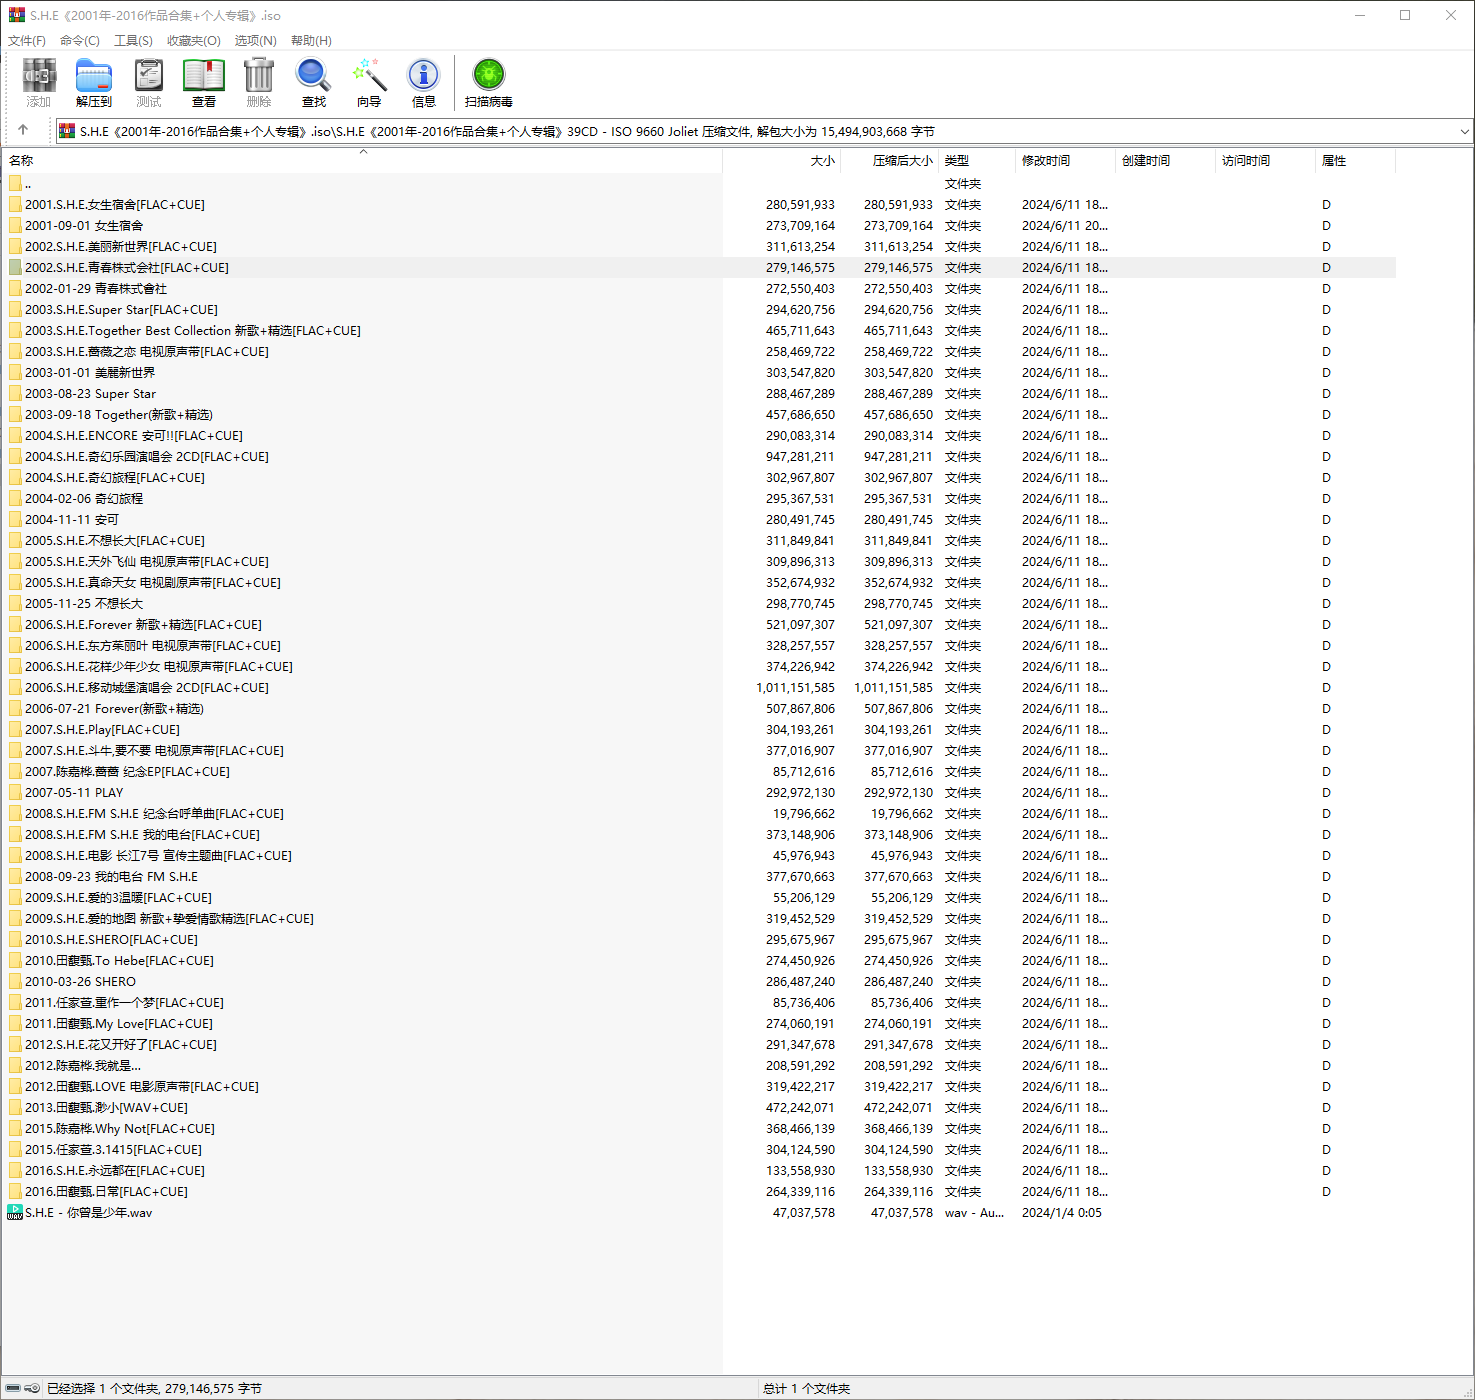The width and height of the screenshot is (1475, 1400).
Task: Click folder icon of 2001.S.H.E.女生宿舍[FLAC+CUE]
Action: tap(15, 204)
